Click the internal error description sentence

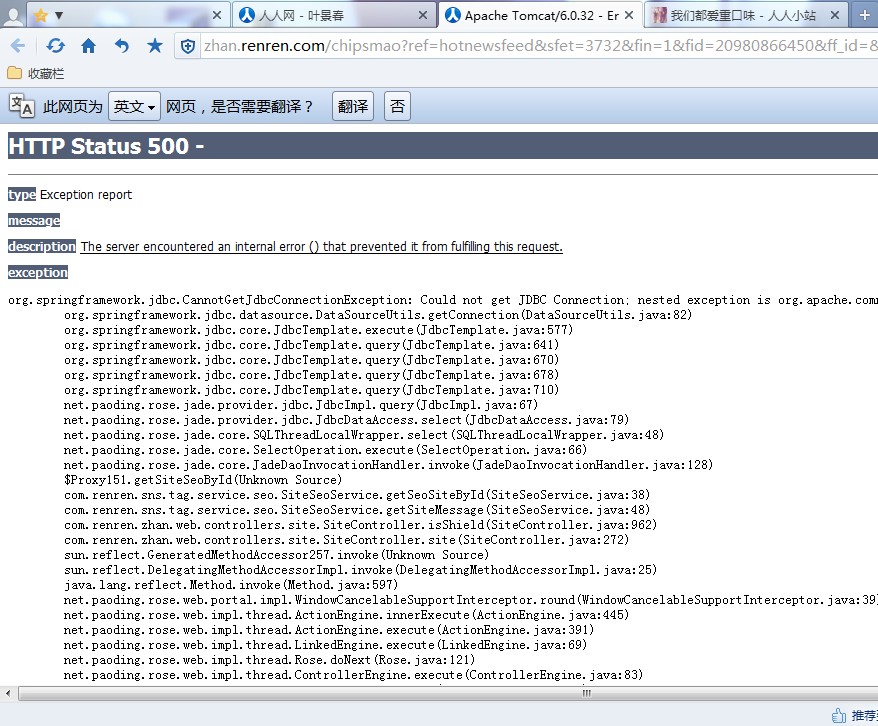[x=321, y=247]
